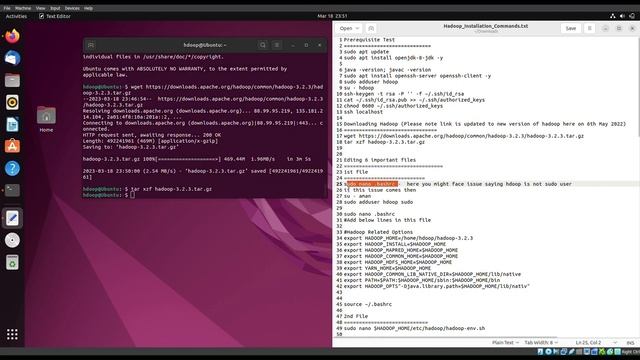Viewport: 640px width, 360px height.
Task: Click 'export HADOOP_HOME=/home/hdoop/hadoop-3.2.3' line
Action: coord(408,238)
